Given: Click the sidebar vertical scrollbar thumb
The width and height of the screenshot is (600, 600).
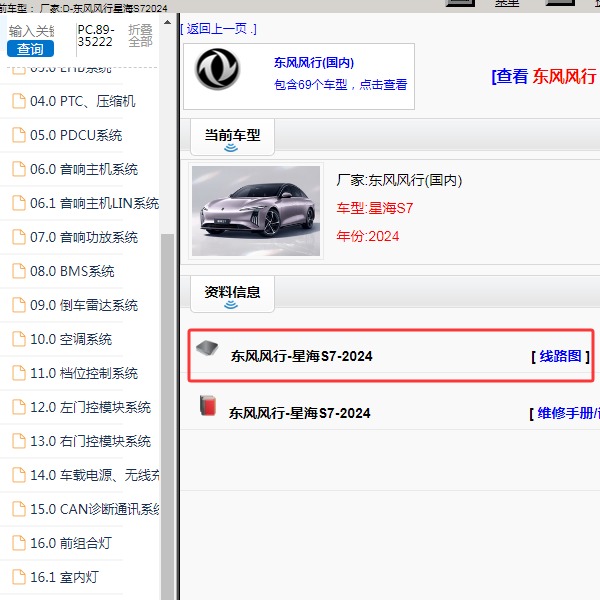Looking at the screenshot, I should click(167, 417).
